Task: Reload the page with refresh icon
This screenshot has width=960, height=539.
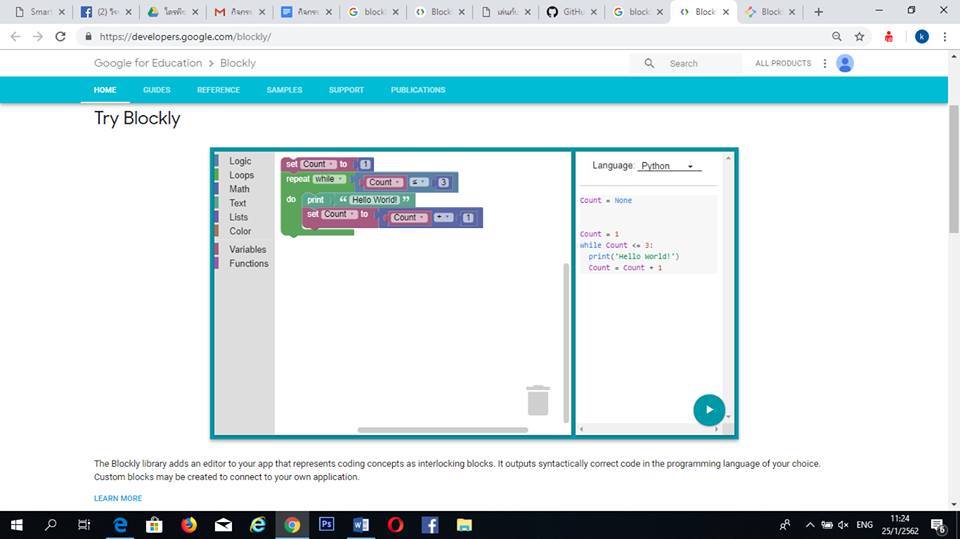Action: pyautogui.click(x=60, y=37)
